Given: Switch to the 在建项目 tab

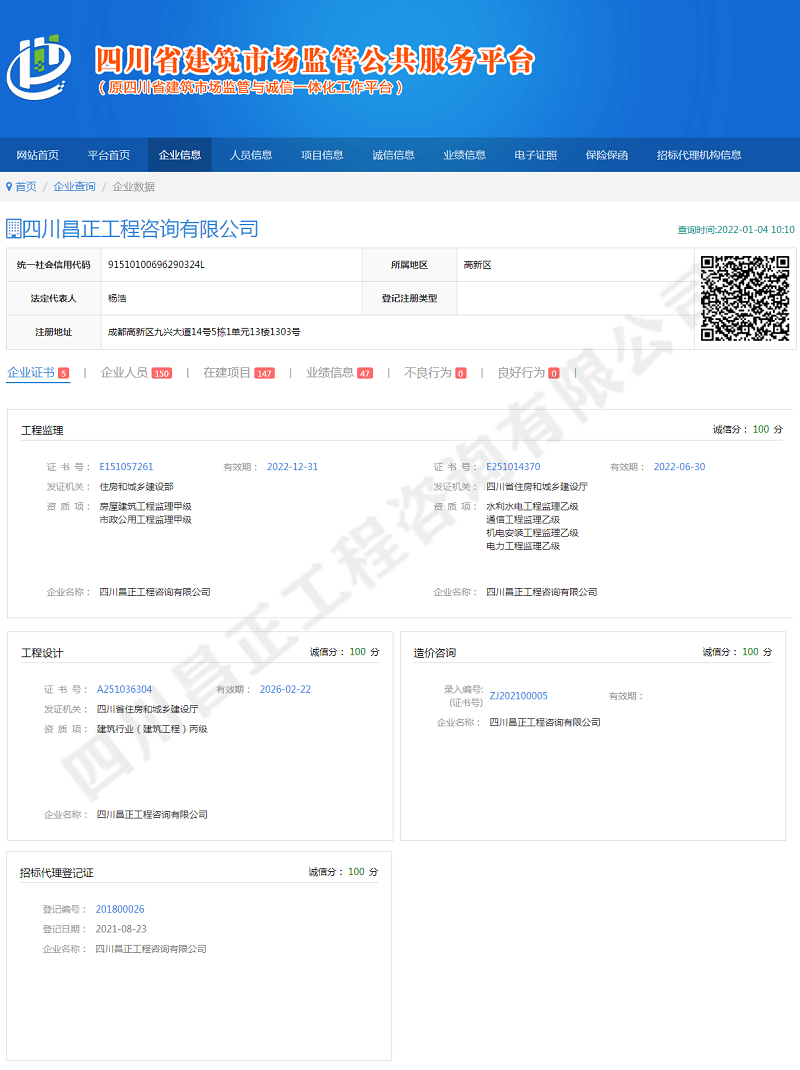Looking at the screenshot, I should click(x=238, y=373).
